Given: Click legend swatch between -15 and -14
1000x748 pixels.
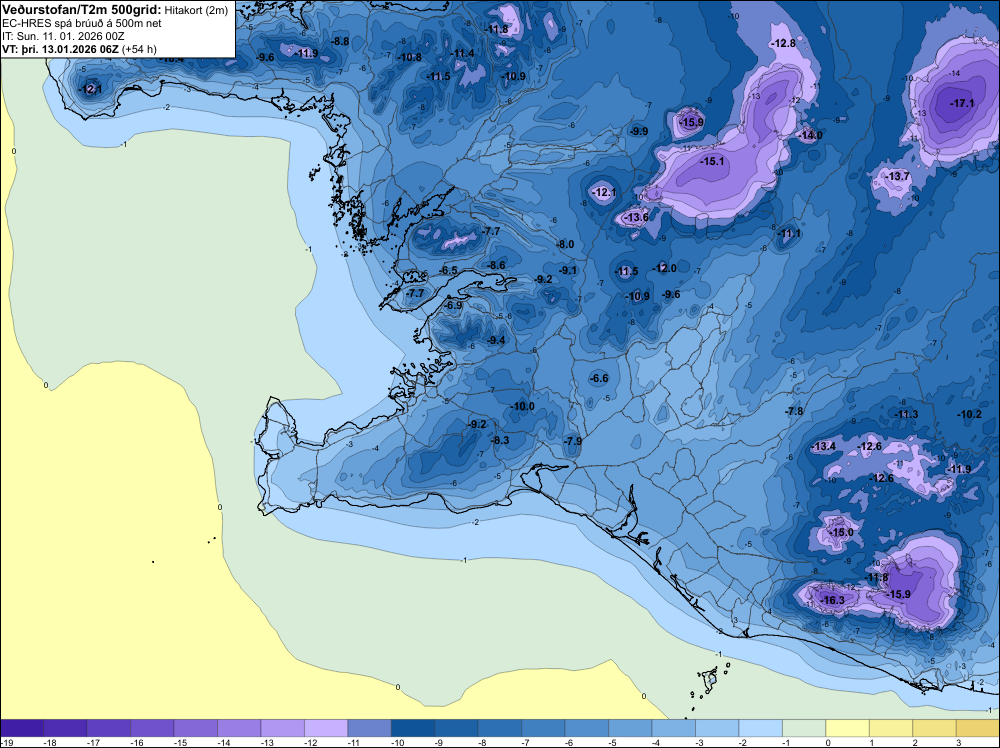Looking at the screenshot, I should coord(195,728).
